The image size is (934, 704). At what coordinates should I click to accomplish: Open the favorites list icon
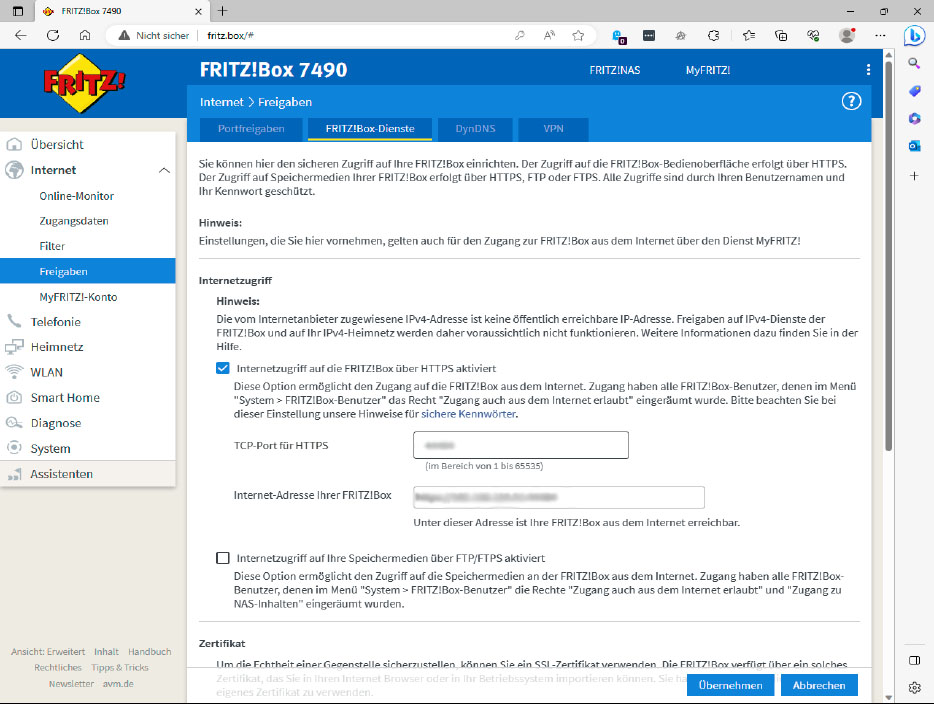pyautogui.click(x=749, y=36)
